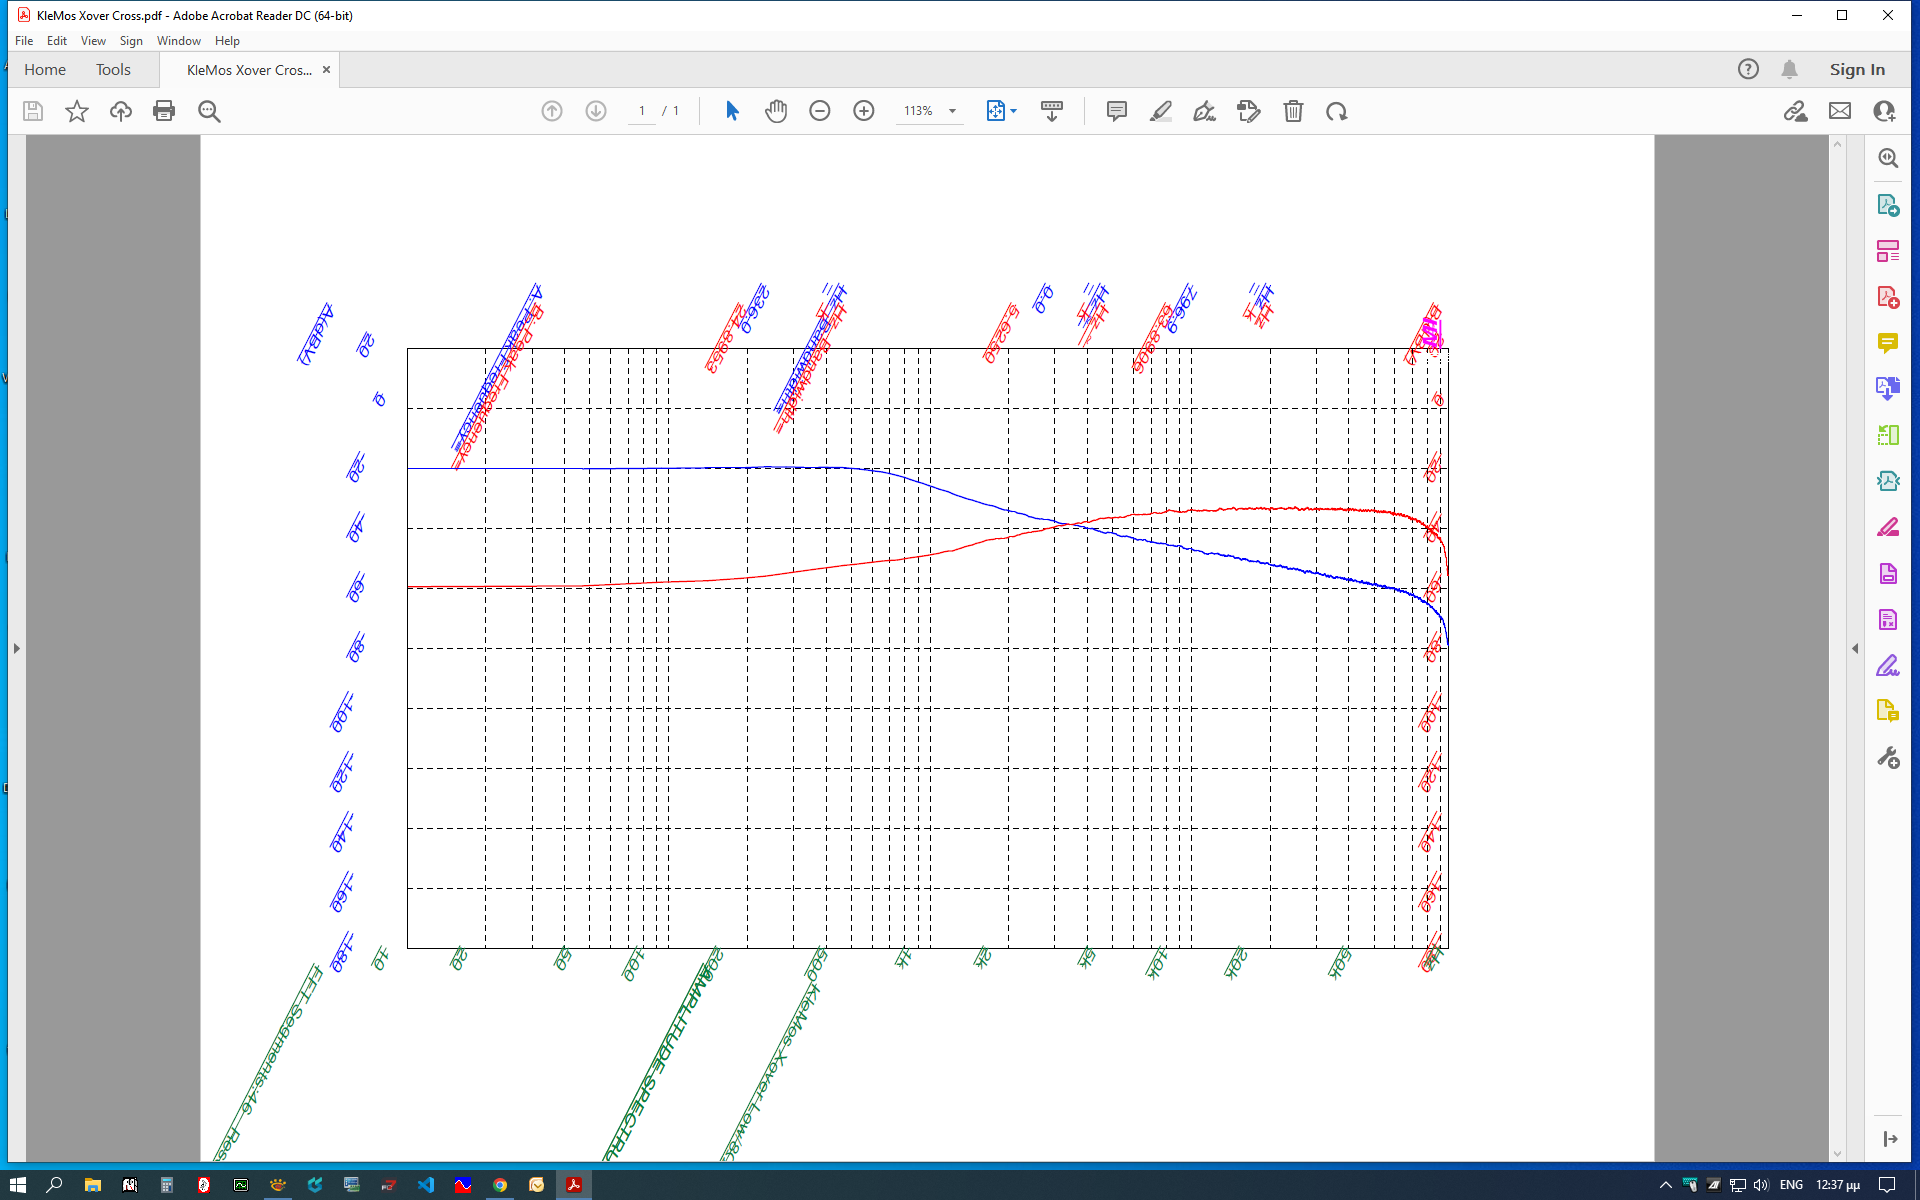Open the zoom percentage dropdown
Image resolution: width=1920 pixels, height=1200 pixels.
pyautogui.click(x=952, y=111)
